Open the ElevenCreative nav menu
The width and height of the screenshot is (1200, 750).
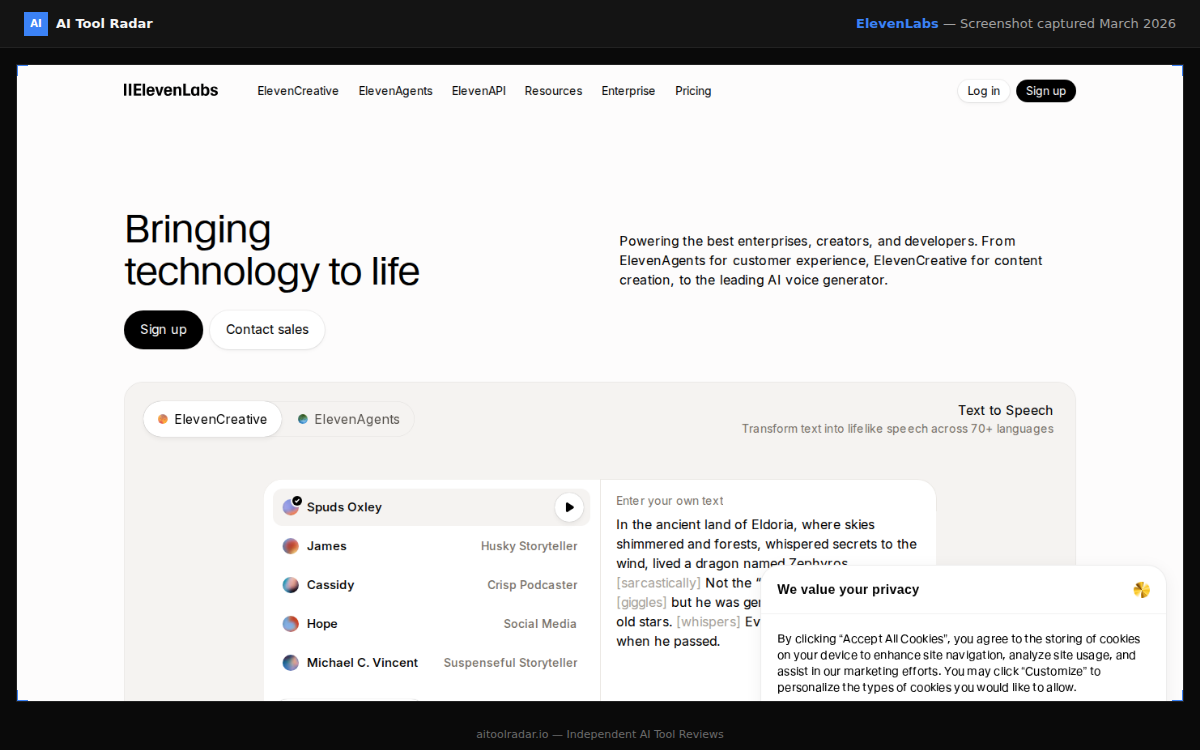click(x=298, y=91)
